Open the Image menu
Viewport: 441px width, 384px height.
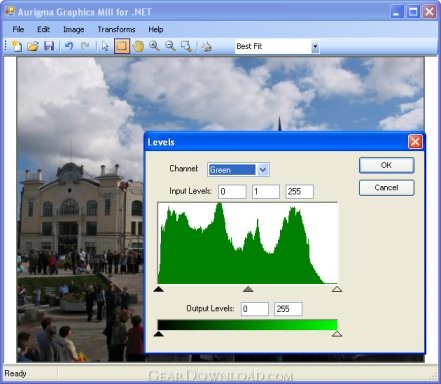click(74, 30)
